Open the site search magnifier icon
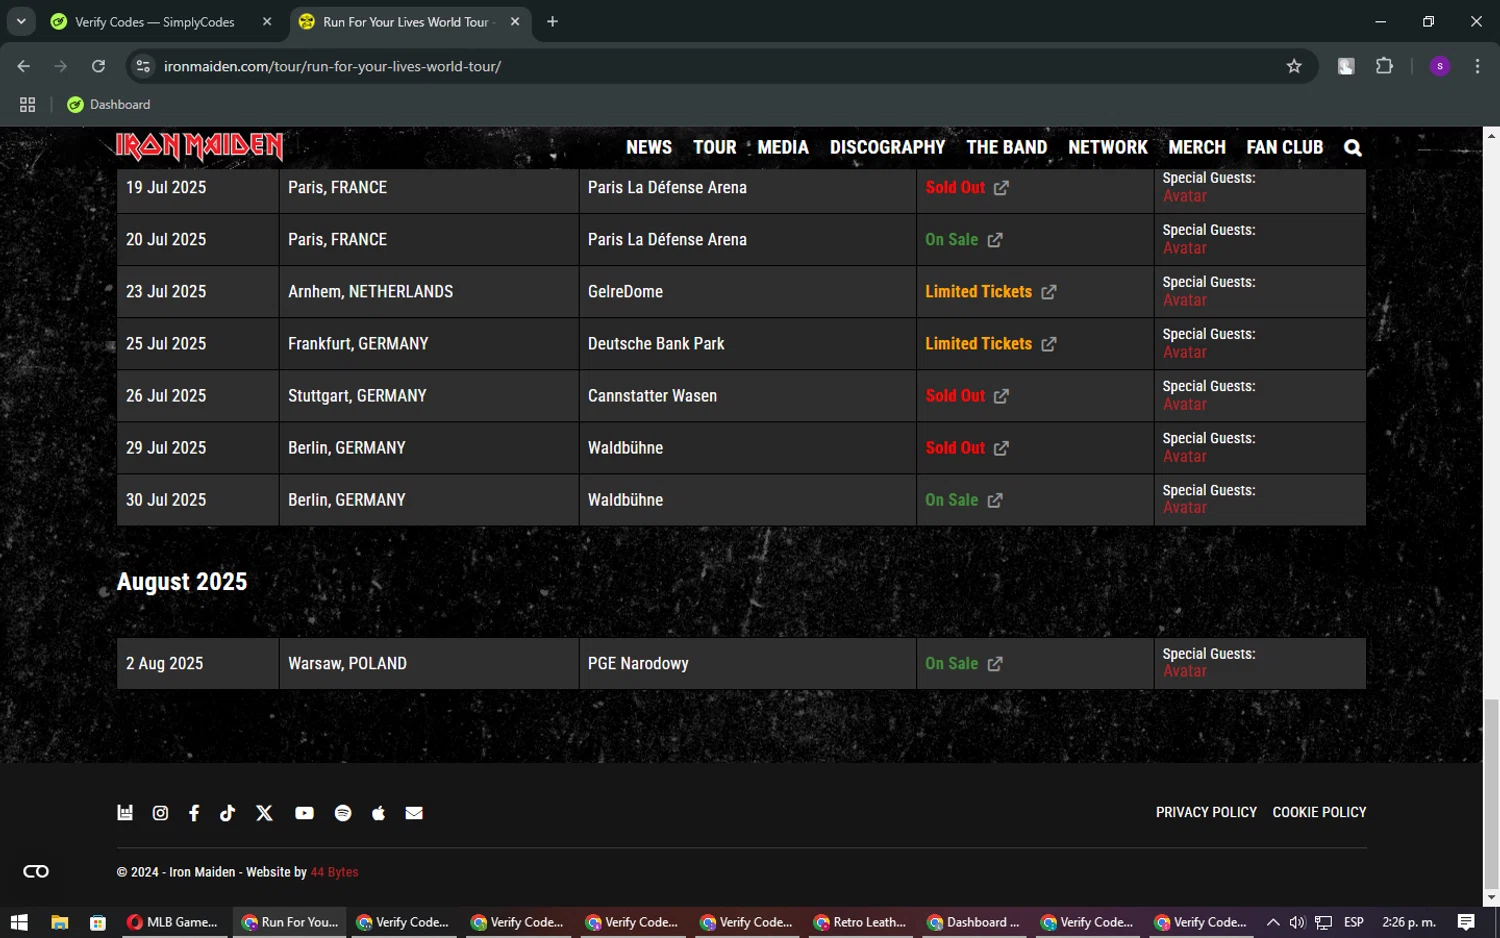Screen dimensions: 1500x938 (1352, 148)
